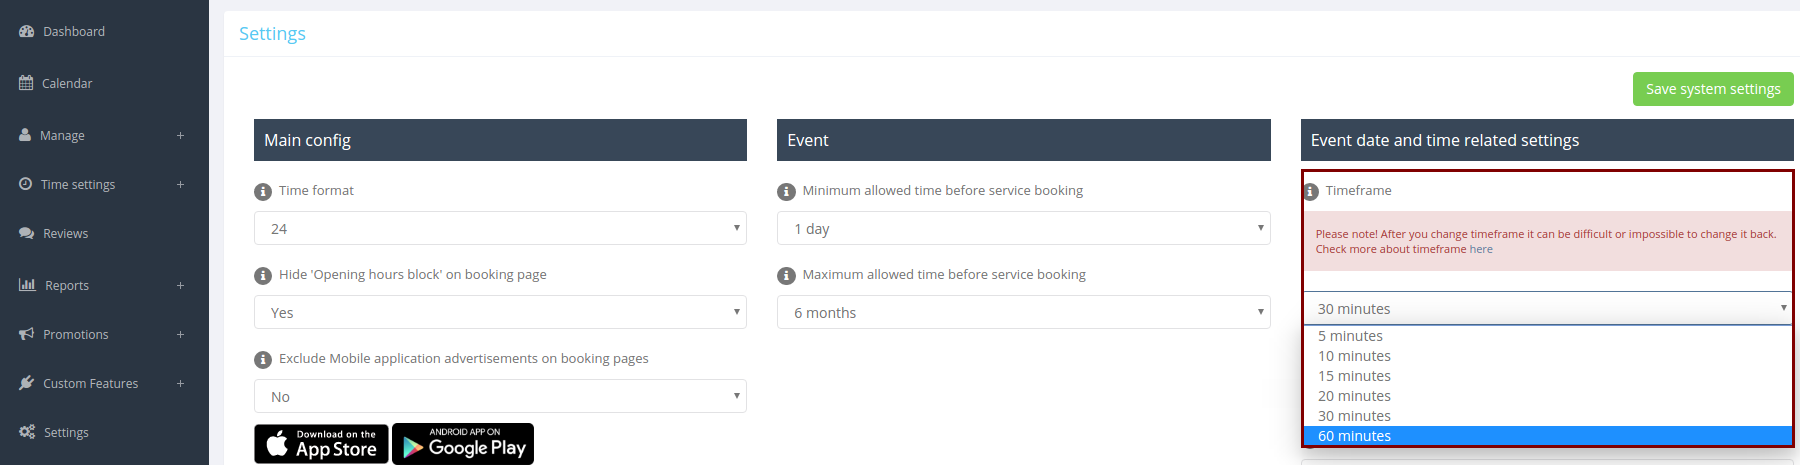Viewport: 1800px width, 465px height.
Task: Click the Calendar icon in sidebar
Action: pyautogui.click(x=26, y=84)
